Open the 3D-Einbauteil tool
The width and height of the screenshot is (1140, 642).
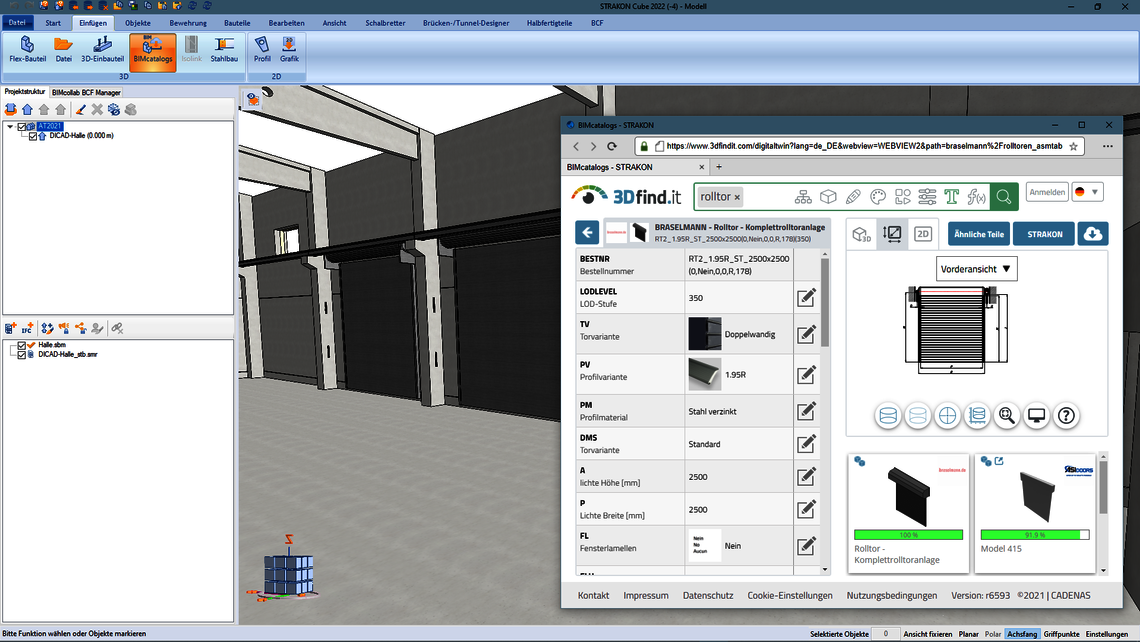(x=103, y=49)
